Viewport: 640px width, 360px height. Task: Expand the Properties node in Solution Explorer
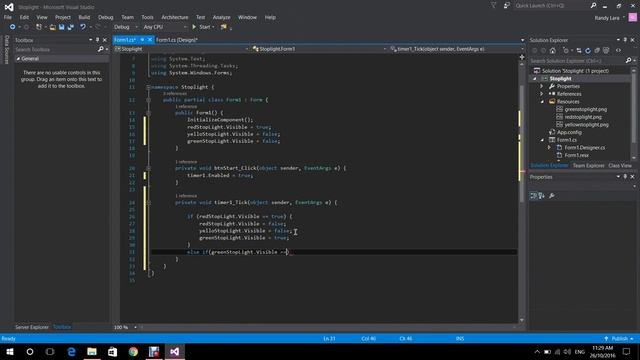click(x=542, y=87)
